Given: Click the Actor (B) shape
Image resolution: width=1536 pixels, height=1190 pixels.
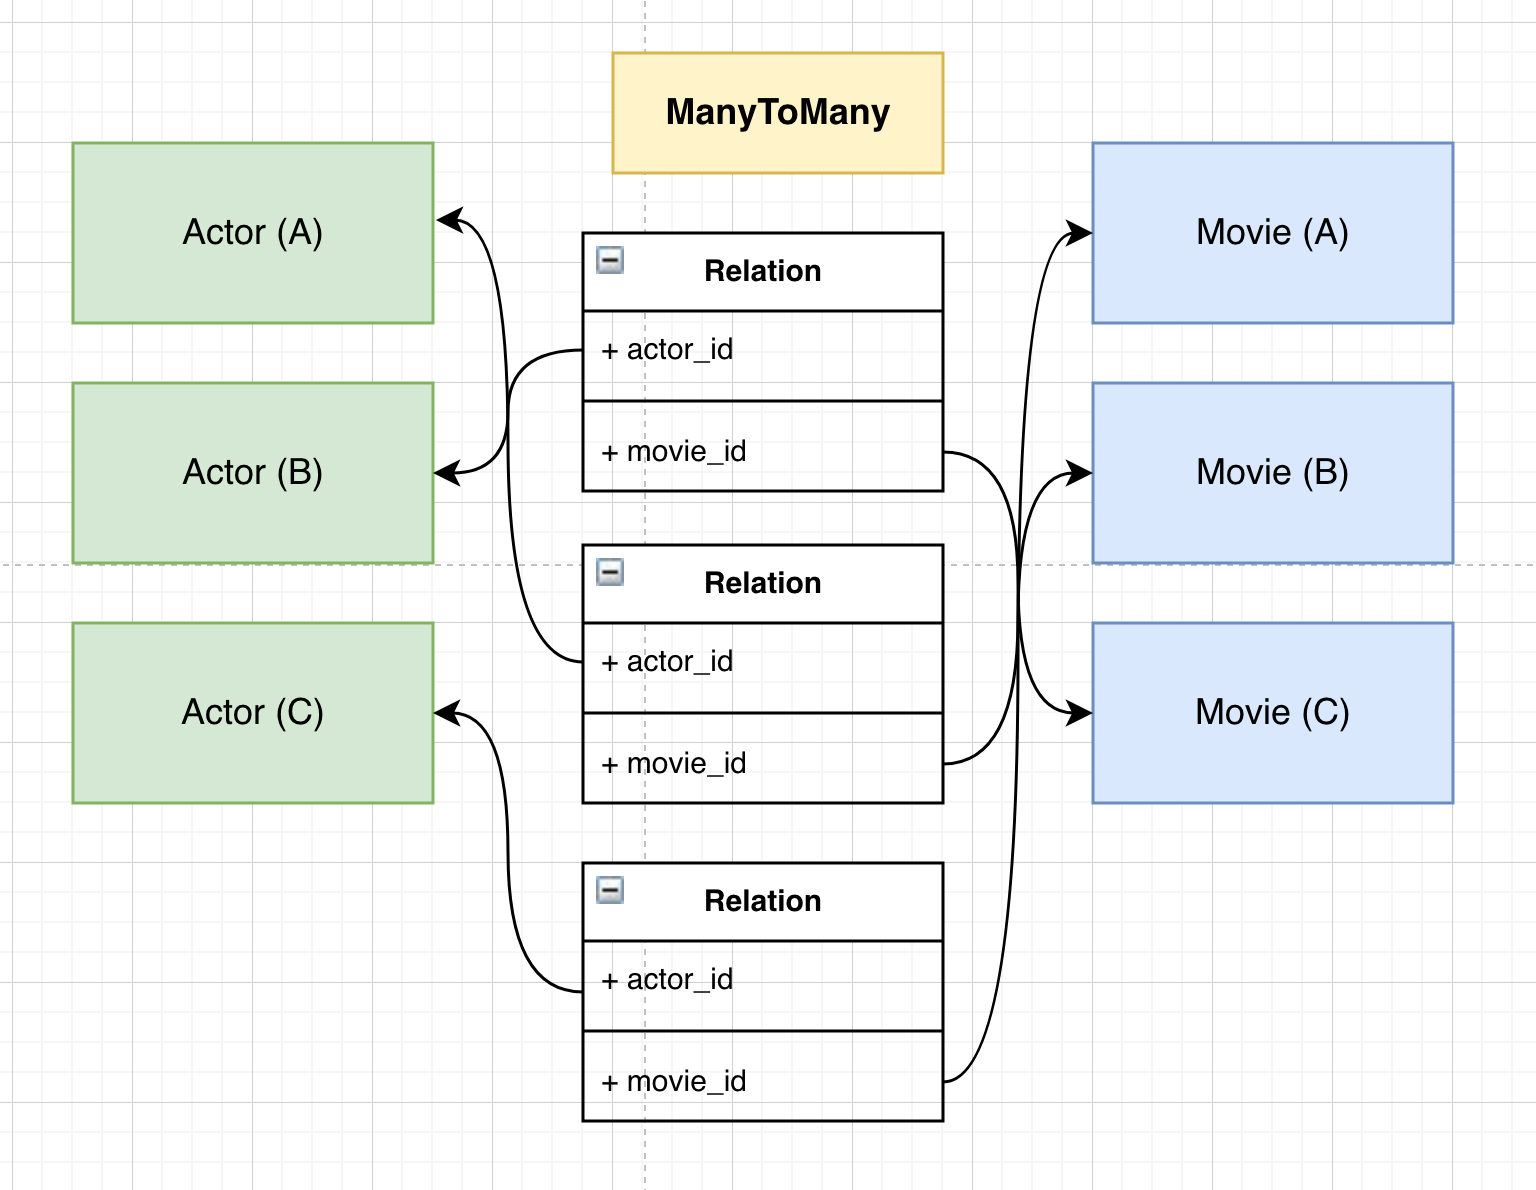Looking at the screenshot, I should point(252,473).
